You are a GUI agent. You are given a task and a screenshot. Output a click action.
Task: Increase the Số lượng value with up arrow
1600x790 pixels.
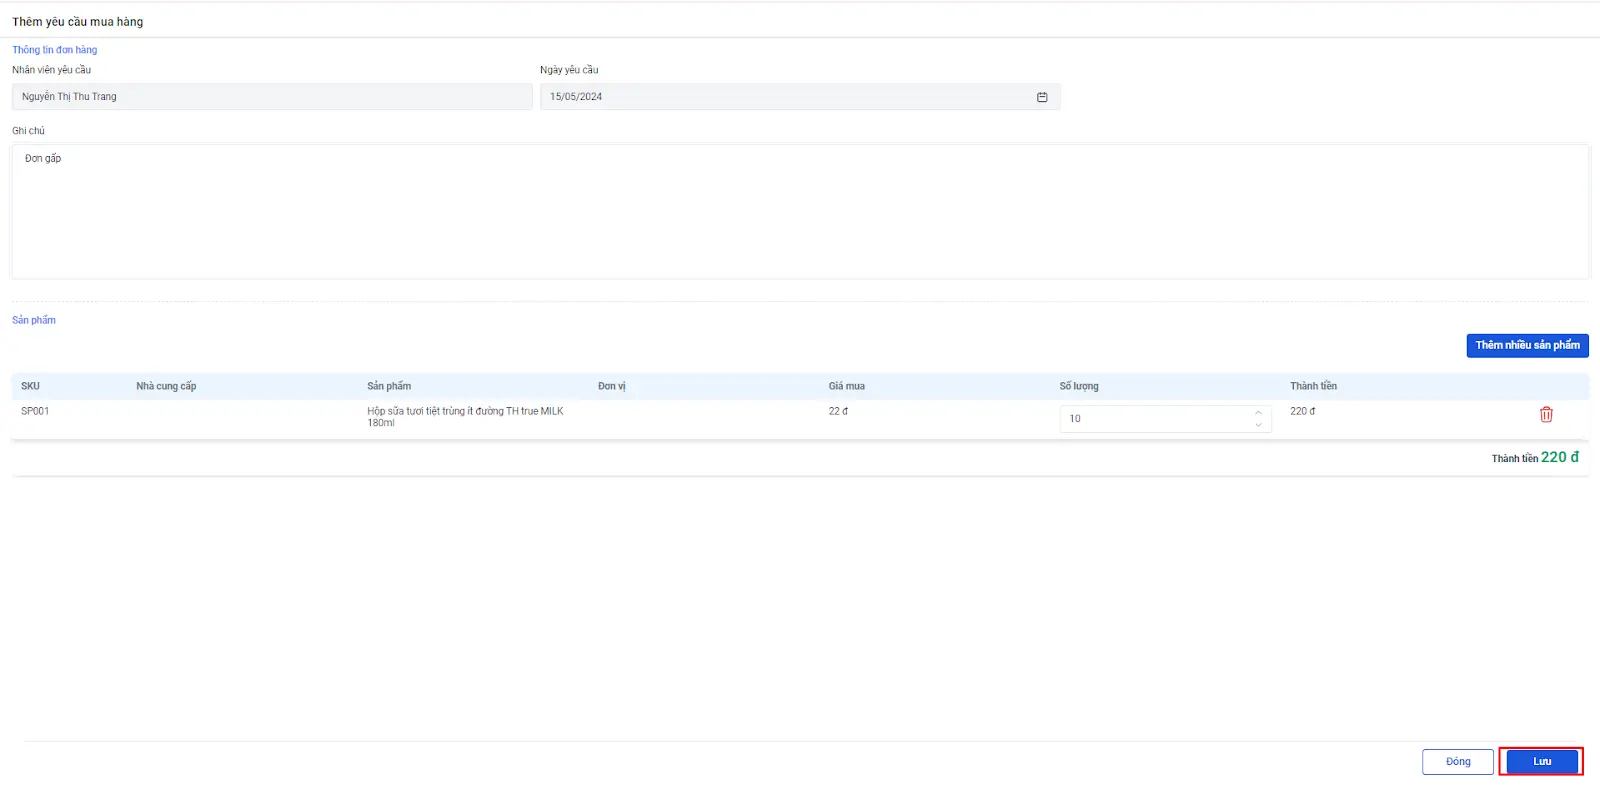coord(1258,412)
